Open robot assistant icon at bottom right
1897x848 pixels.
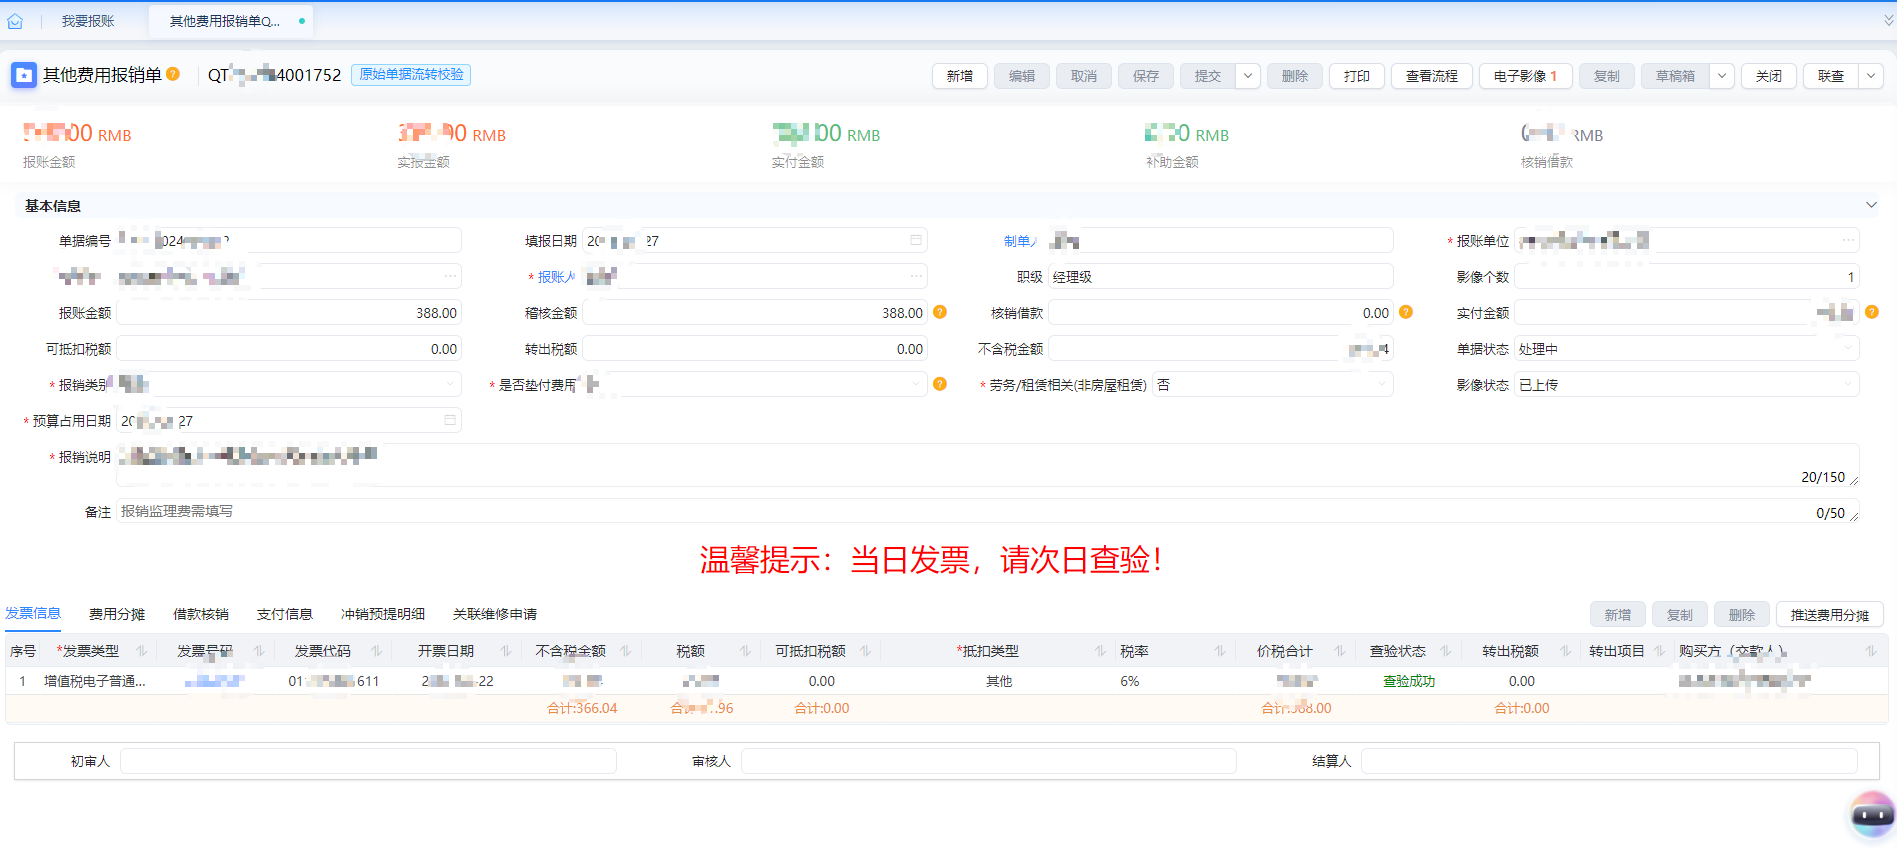click(1872, 814)
